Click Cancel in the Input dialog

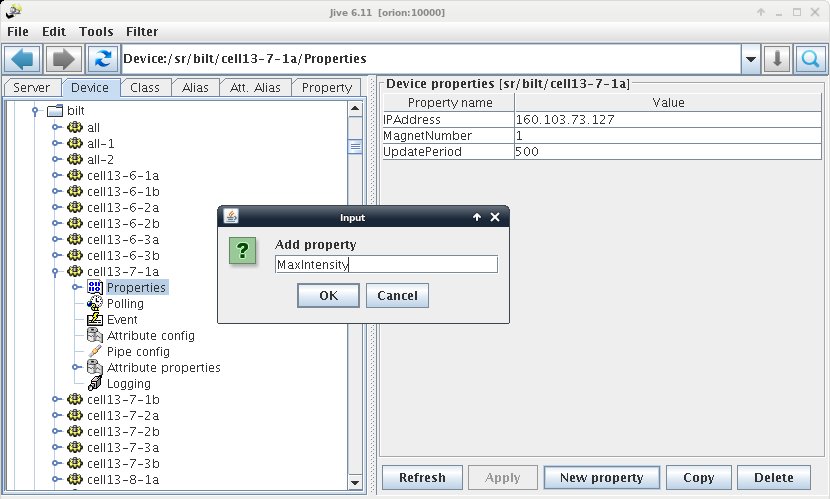pyautogui.click(x=397, y=295)
